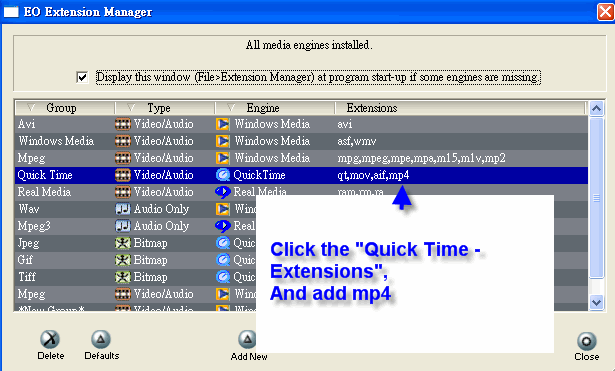
Task: Click the engine icon beside asf,wmv extensions
Action: click(223, 141)
